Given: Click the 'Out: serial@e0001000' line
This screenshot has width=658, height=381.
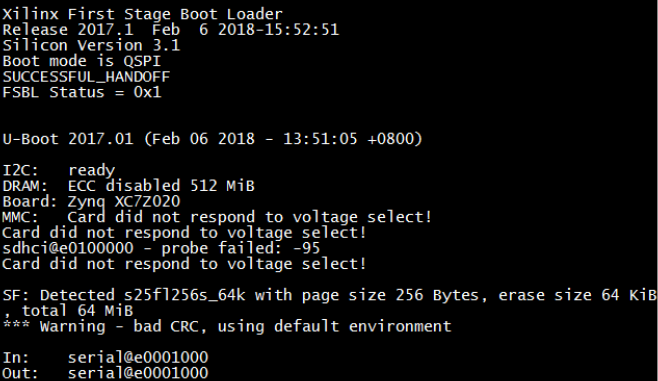Looking at the screenshot, I should click(105, 373).
